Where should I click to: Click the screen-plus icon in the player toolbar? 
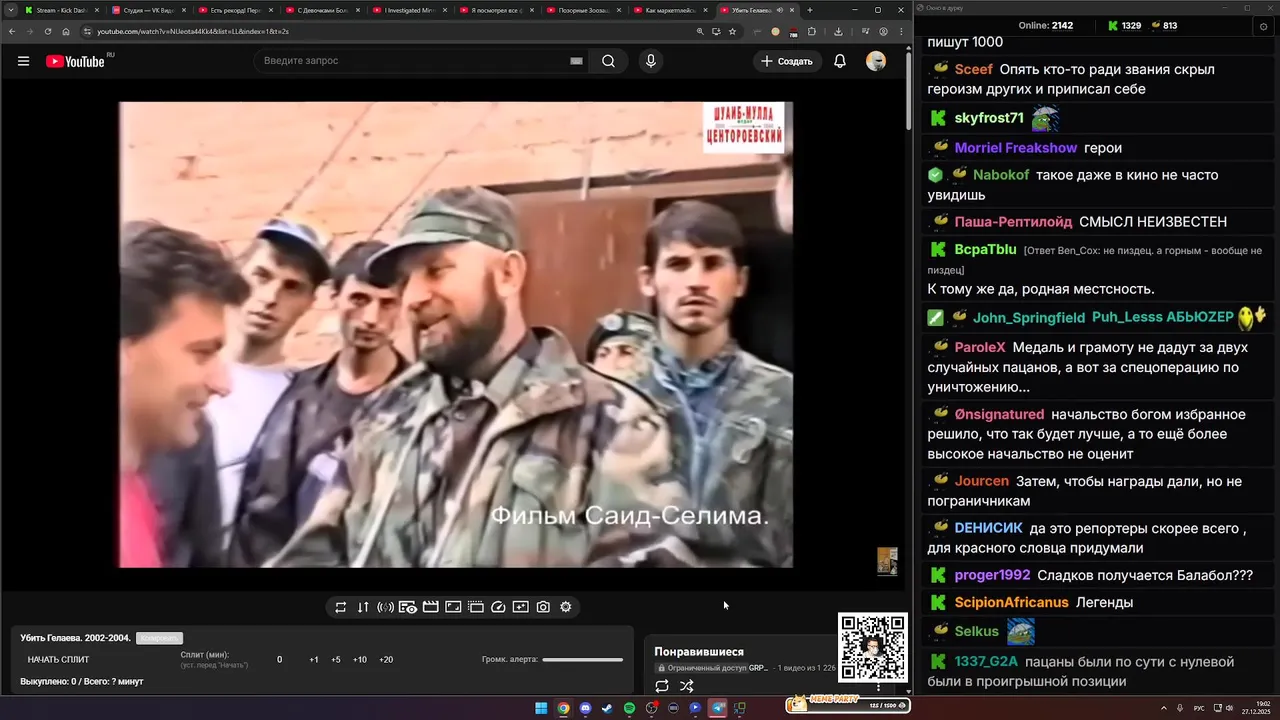click(x=521, y=607)
